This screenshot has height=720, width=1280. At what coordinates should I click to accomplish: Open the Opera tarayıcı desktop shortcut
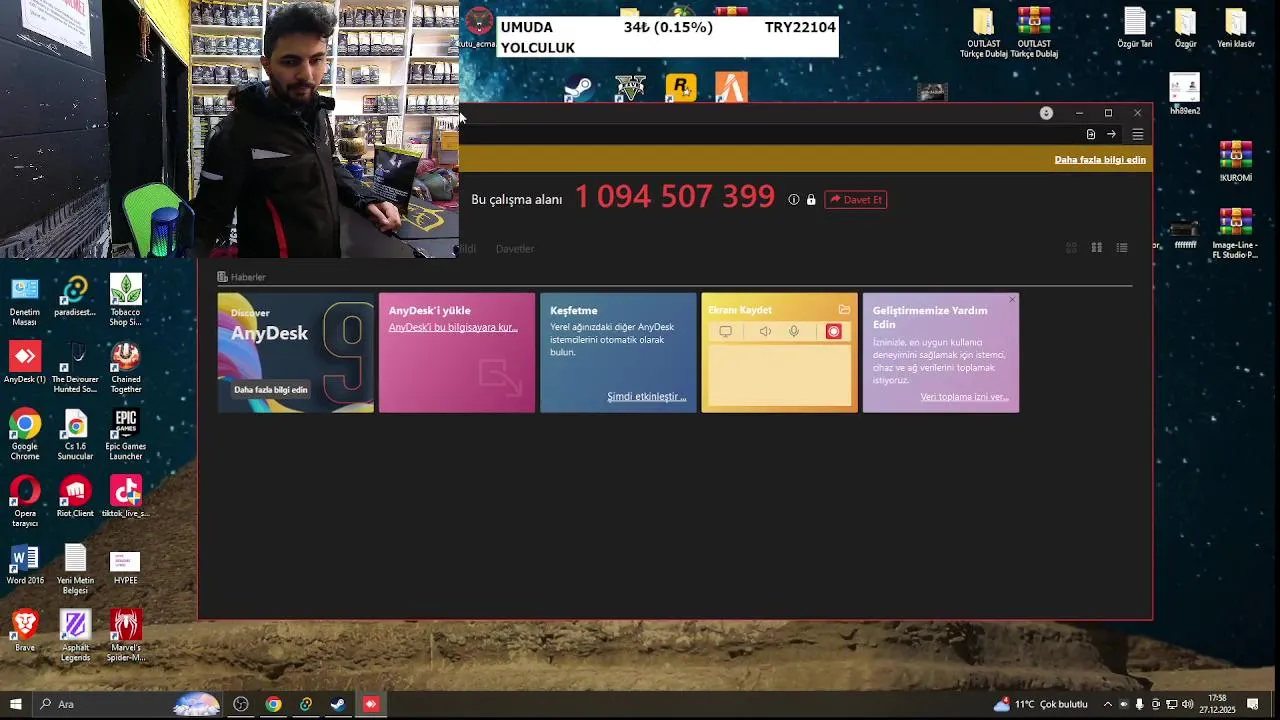(x=25, y=501)
